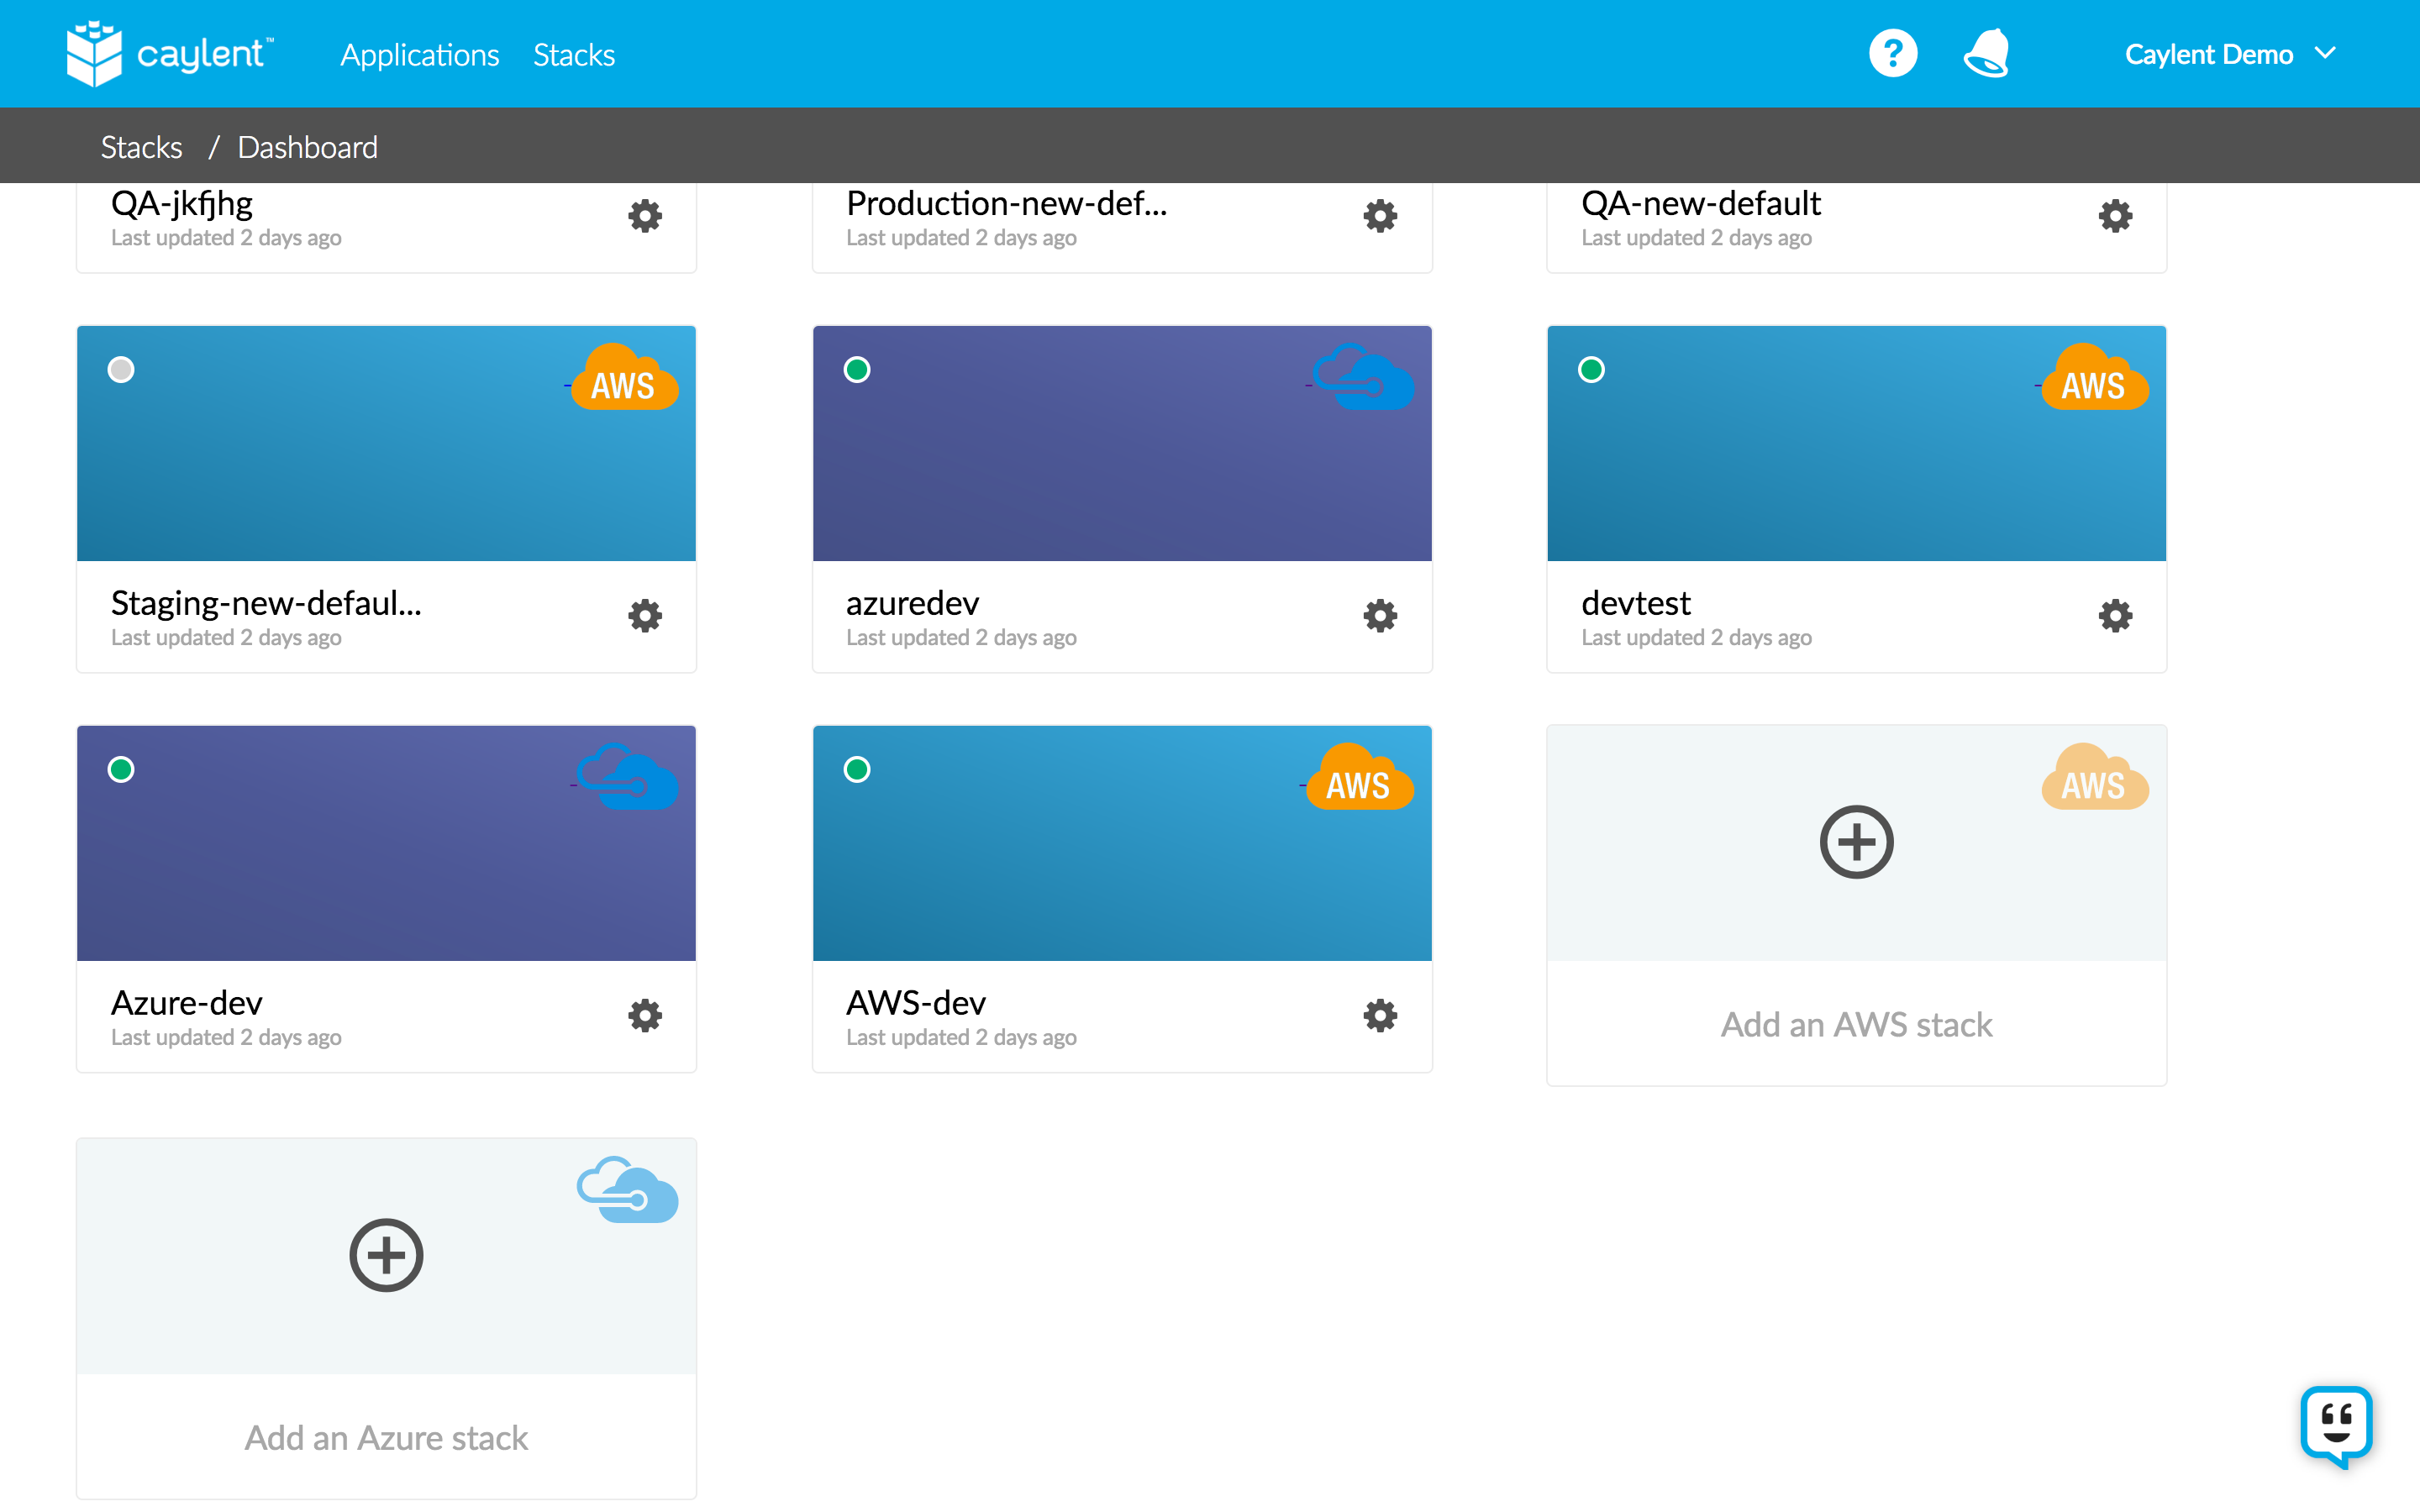Image resolution: width=2420 pixels, height=1512 pixels.
Task: Click gear icon on Staging-new-defaul... card
Action: [645, 615]
